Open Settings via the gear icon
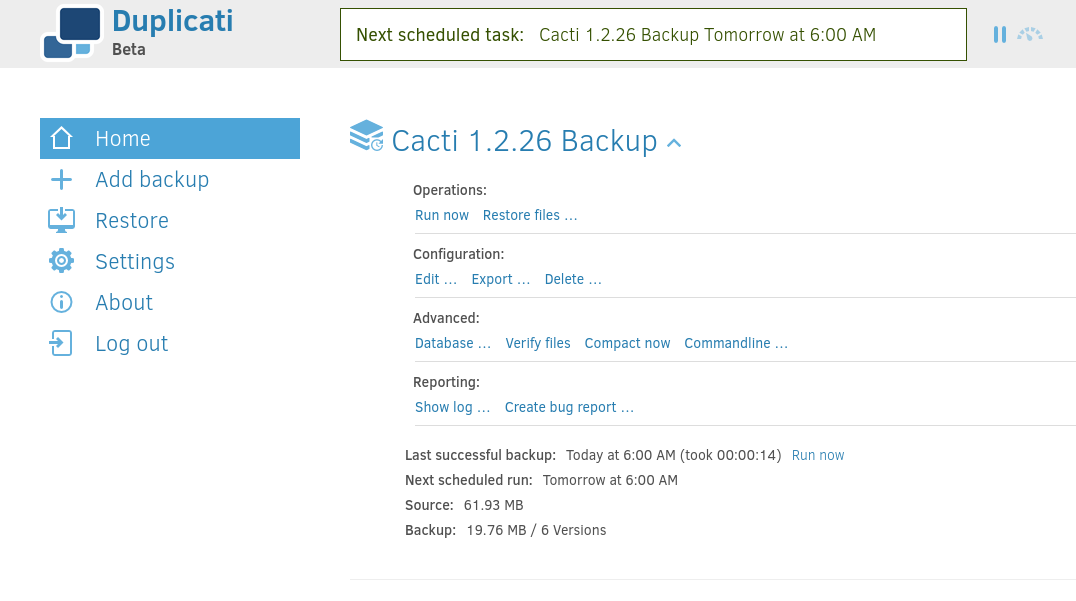Viewport: 1076px width, 601px height. pyautogui.click(x=61, y=261)
